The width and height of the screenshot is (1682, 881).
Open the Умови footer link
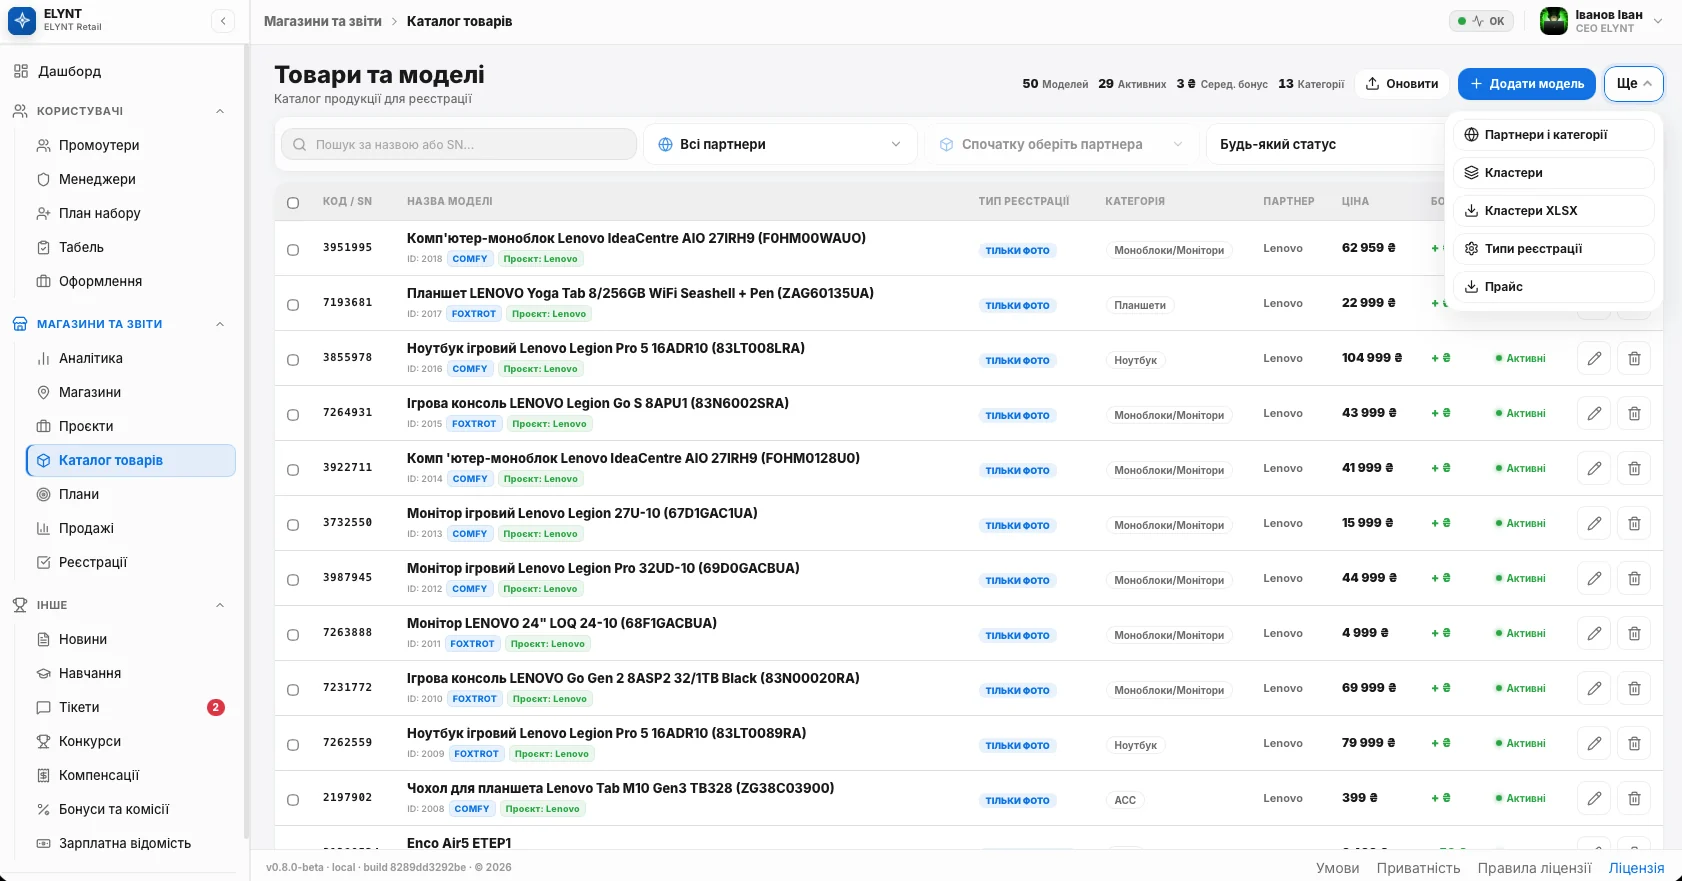point(1337,868)
